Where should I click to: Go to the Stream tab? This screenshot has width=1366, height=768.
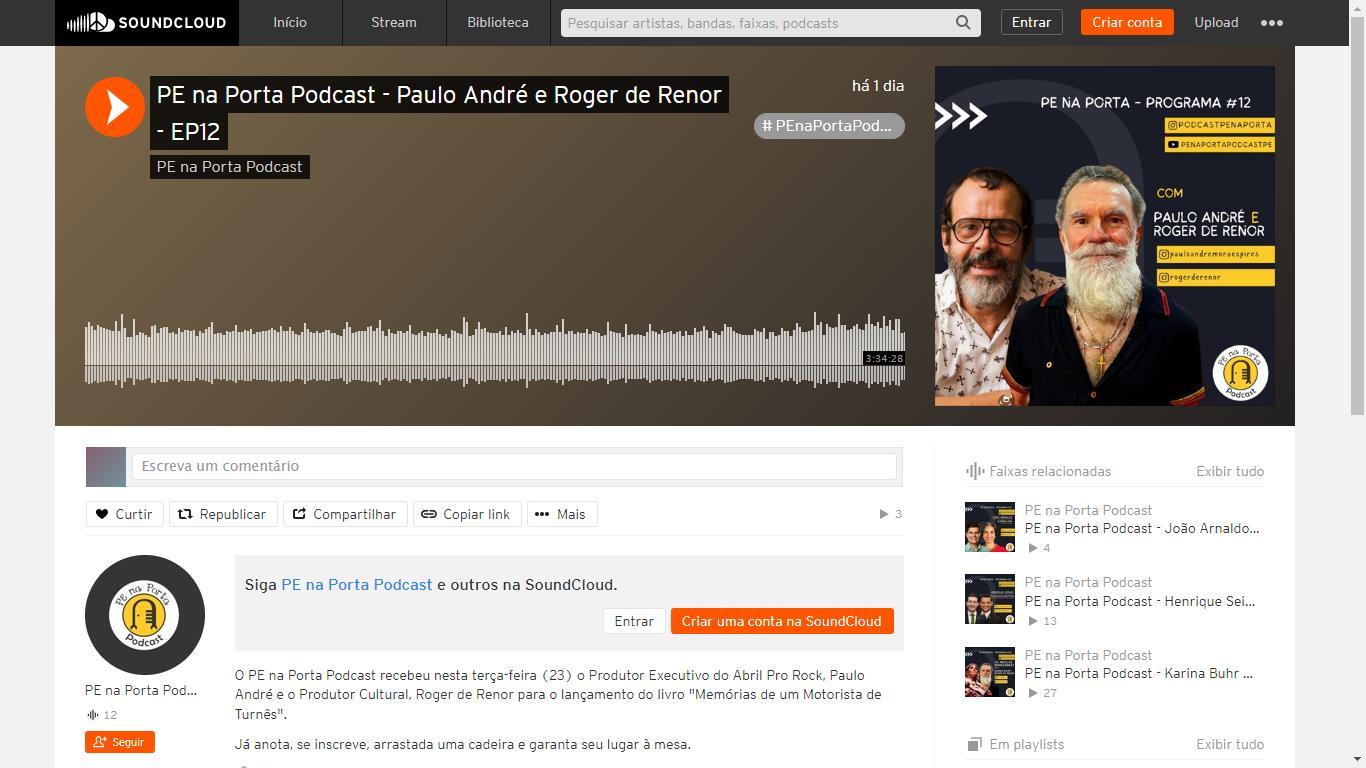tap(394, 22)
